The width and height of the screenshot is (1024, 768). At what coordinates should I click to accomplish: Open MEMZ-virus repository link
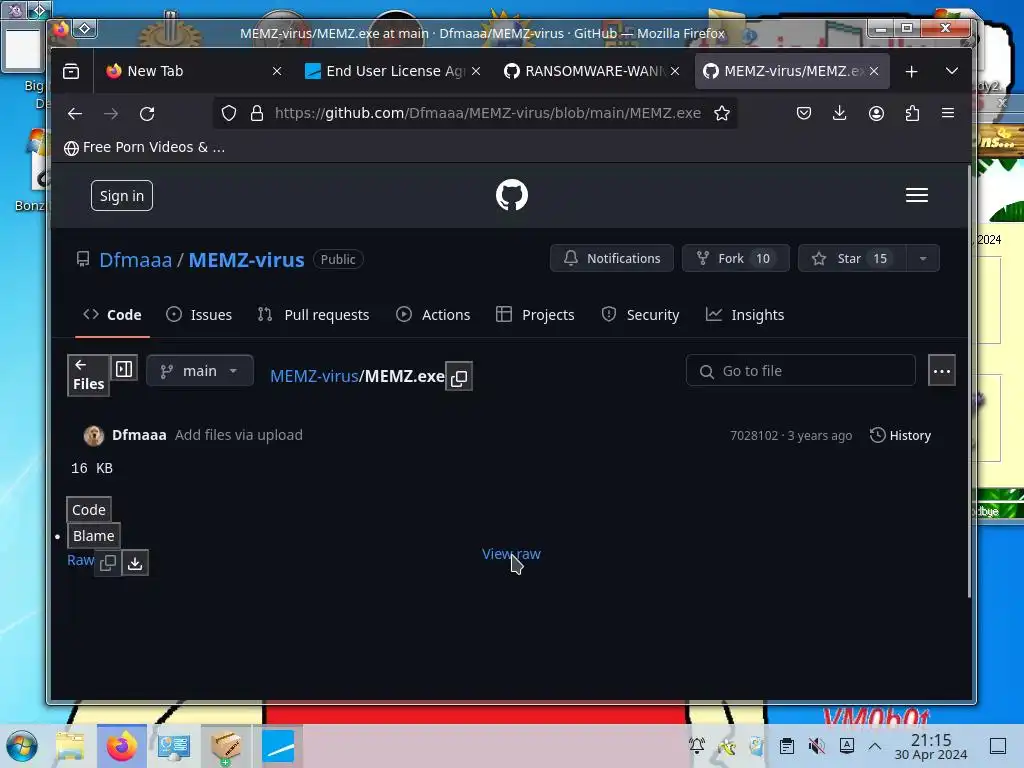pyautogui.click(x=246, y=260)
